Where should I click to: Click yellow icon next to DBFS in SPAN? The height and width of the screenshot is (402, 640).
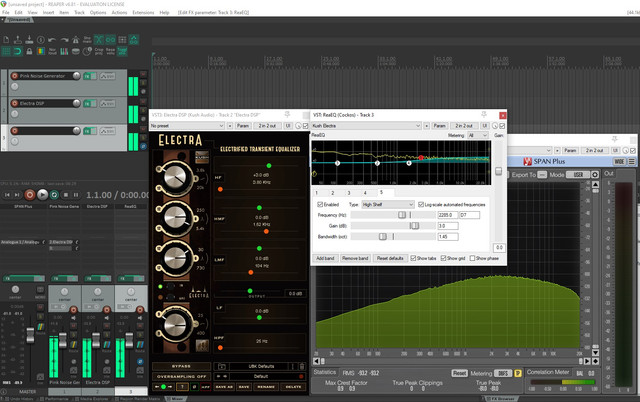(518, 373)
